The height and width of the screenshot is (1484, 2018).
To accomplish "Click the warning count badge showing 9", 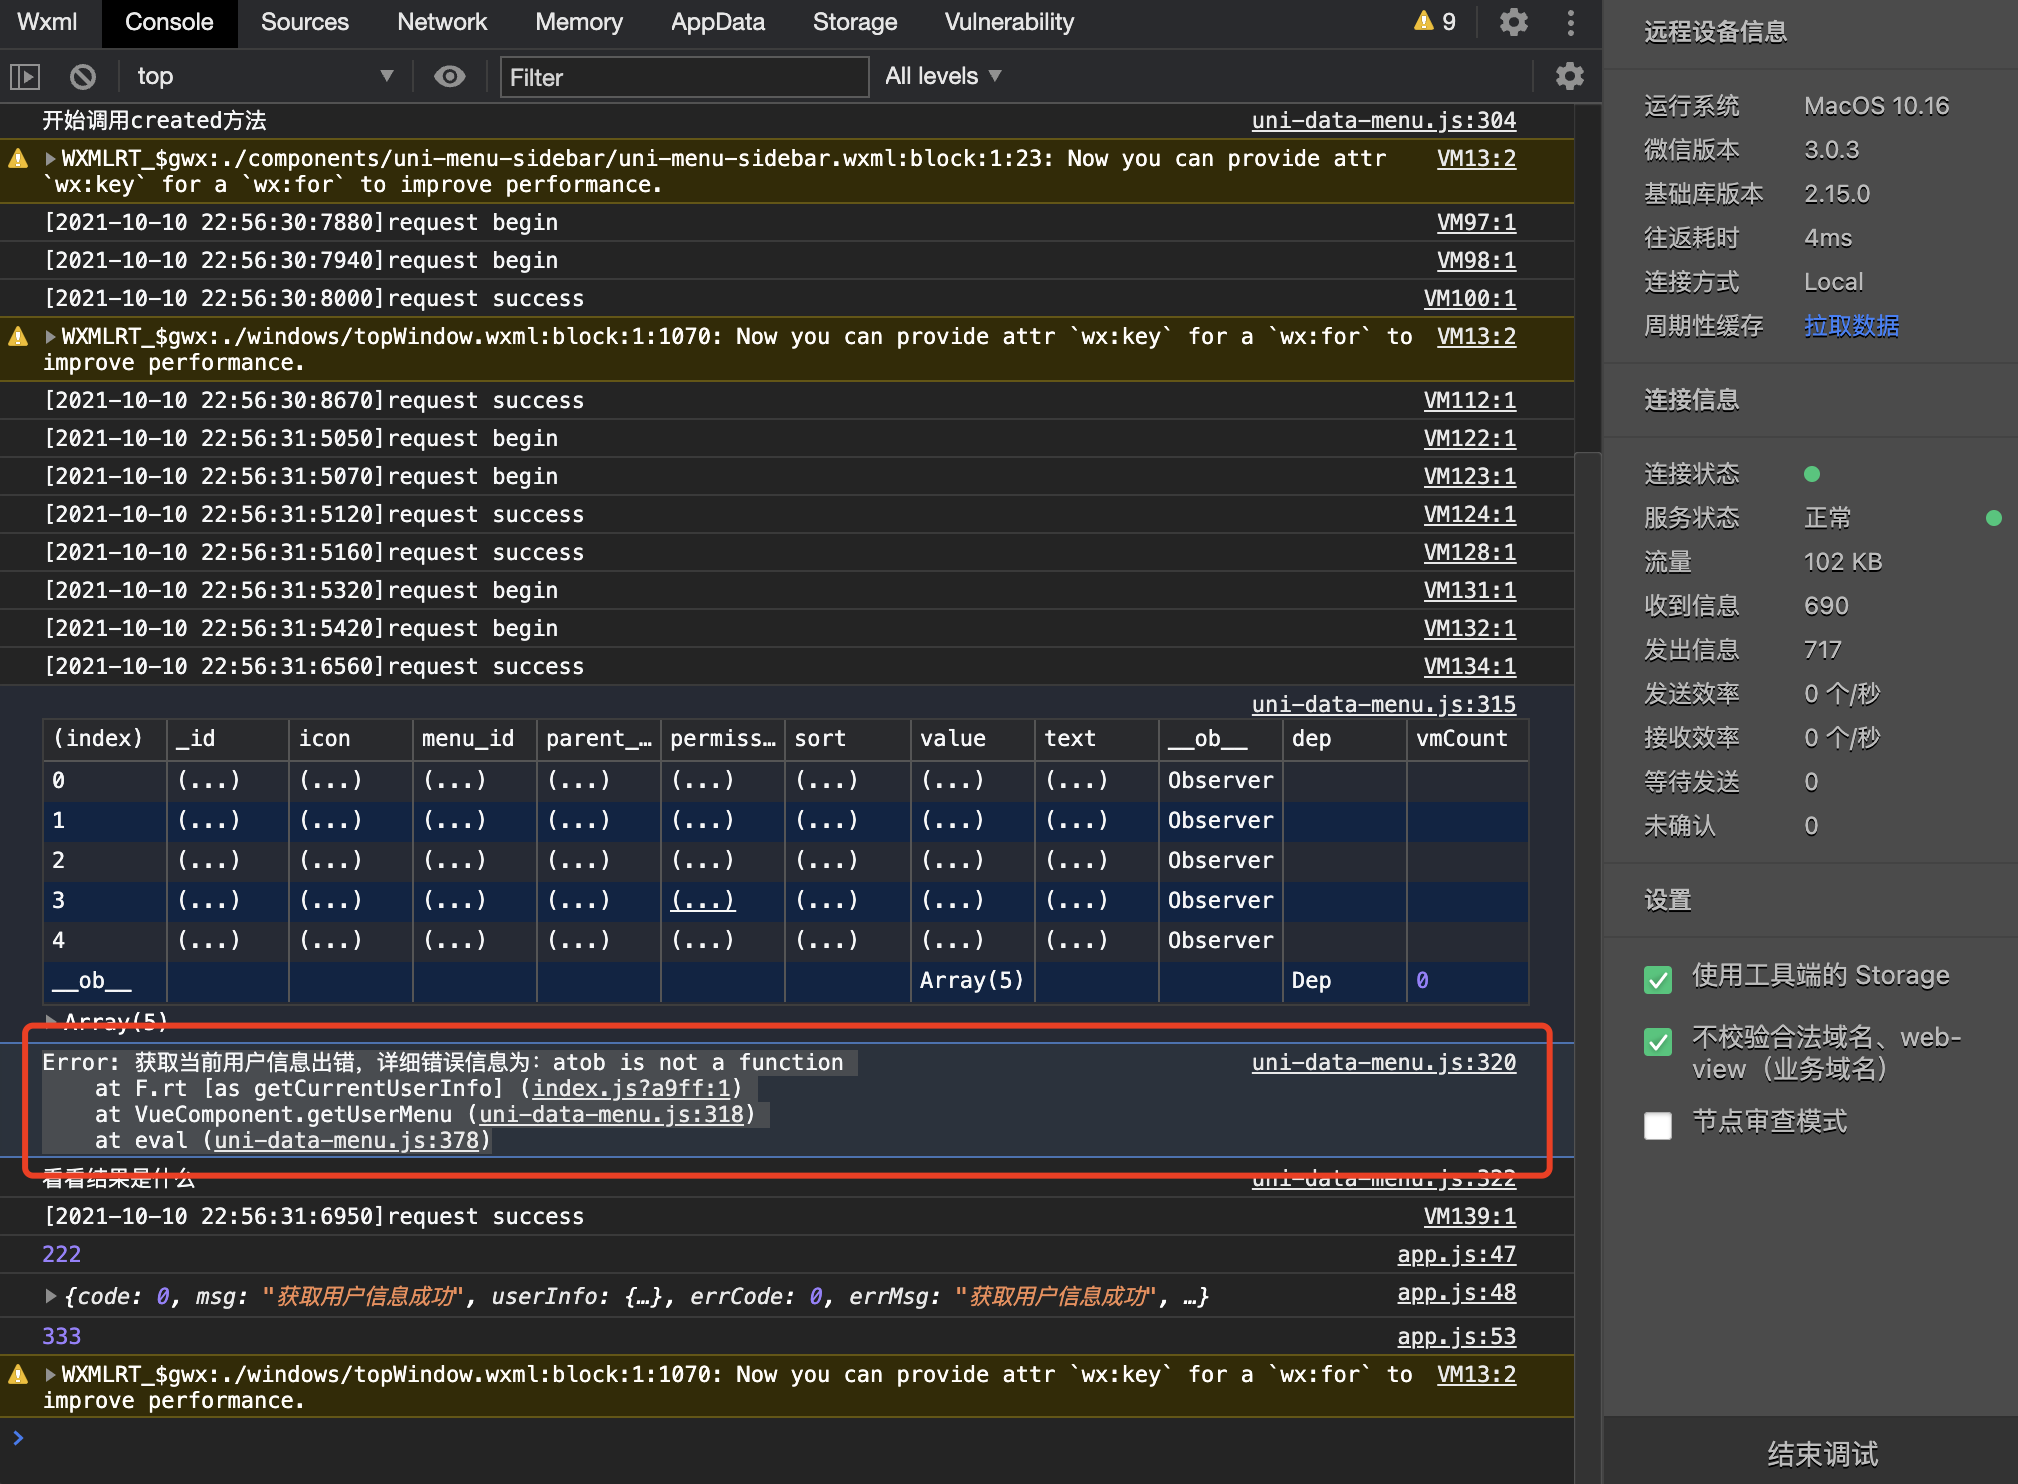I will click(x=1435, y=22).
